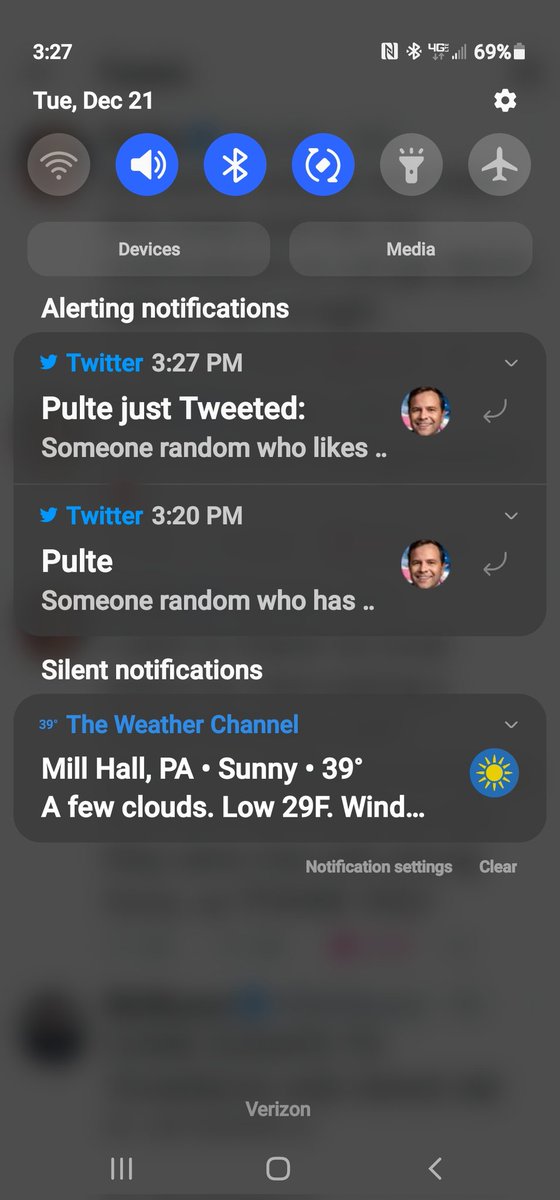Reply to the 'Pulte just Tweeted' notification
Image resolution: width=560 pixels, height=1200 pixels.
[x=494, y=412]
